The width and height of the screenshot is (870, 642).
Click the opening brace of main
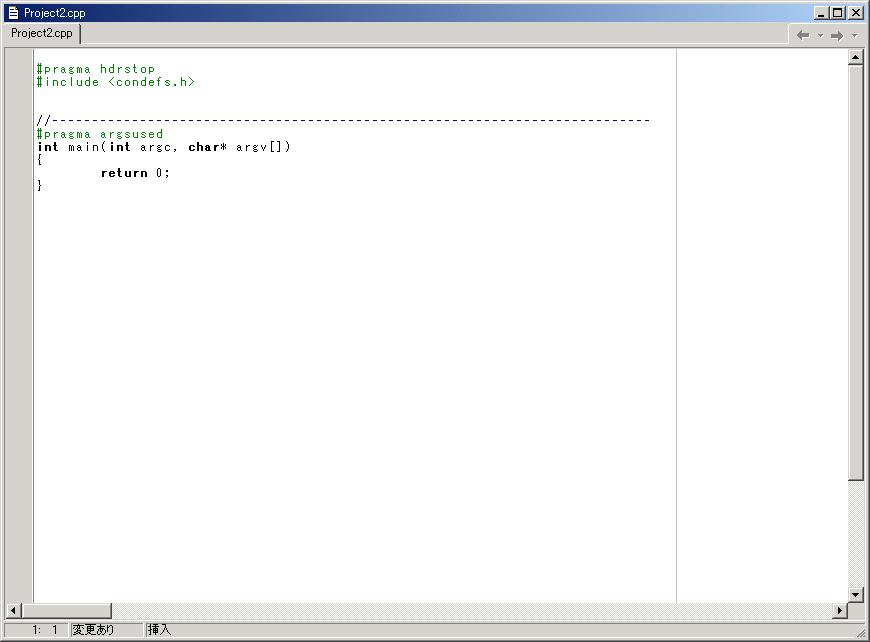[x=39, y=160]
